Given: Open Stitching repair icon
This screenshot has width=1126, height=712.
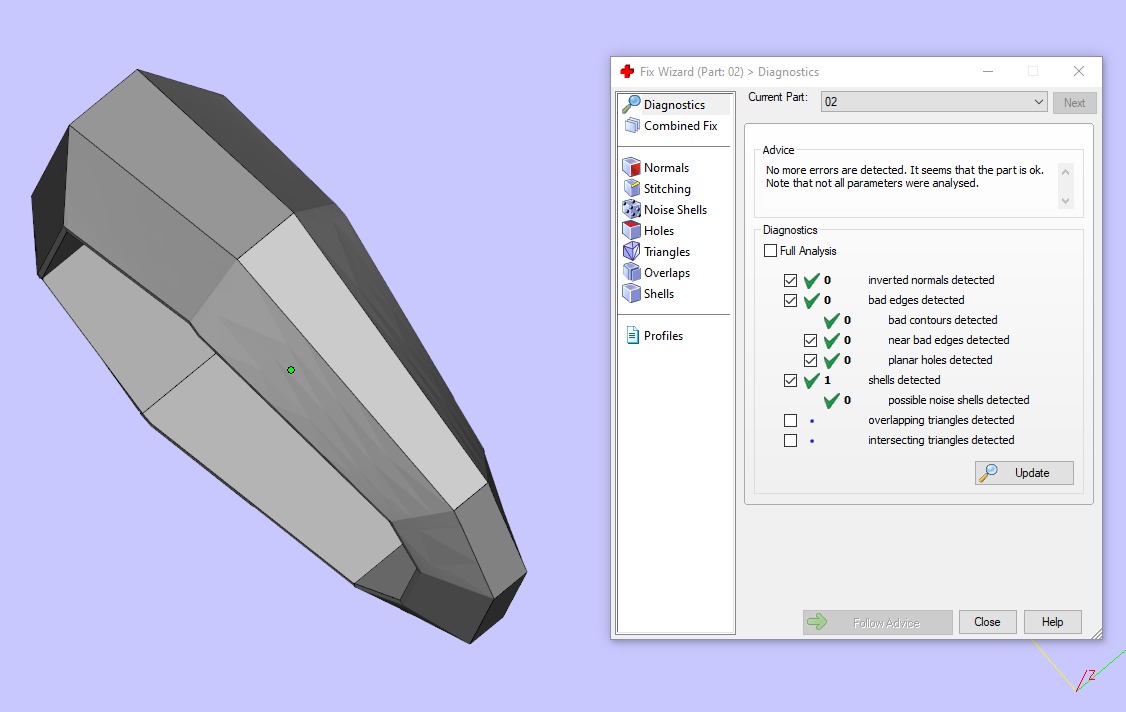Looking at the screenshot, I should (x=631, y=188).
